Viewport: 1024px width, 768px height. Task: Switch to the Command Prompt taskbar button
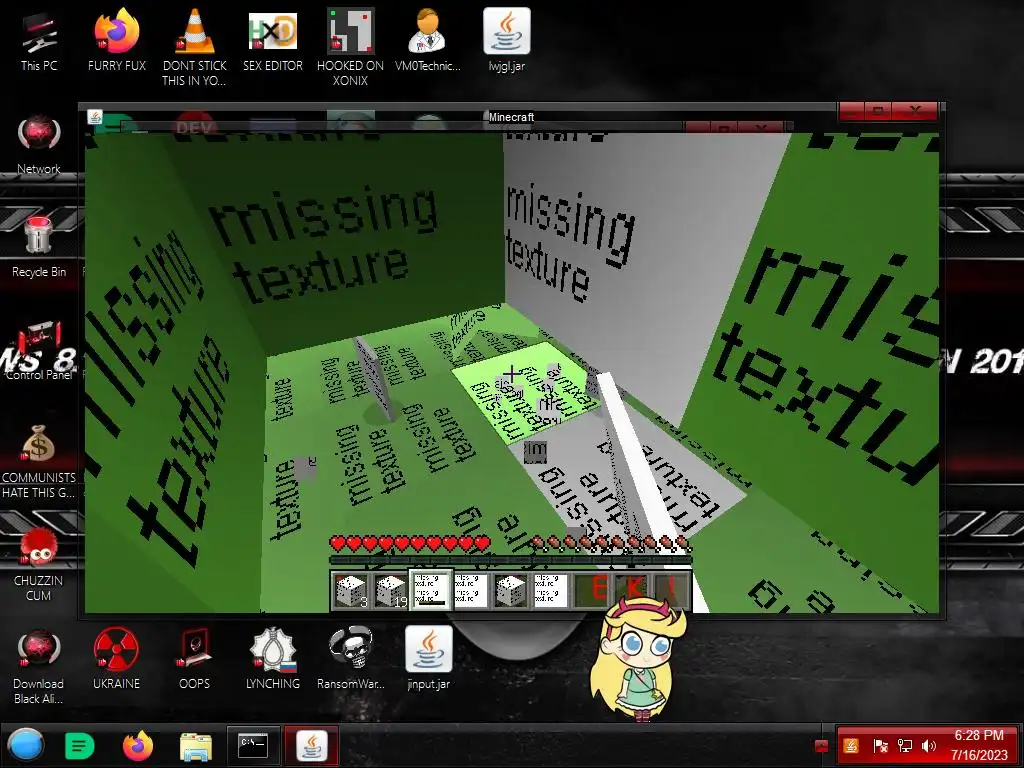coord(253,745)
